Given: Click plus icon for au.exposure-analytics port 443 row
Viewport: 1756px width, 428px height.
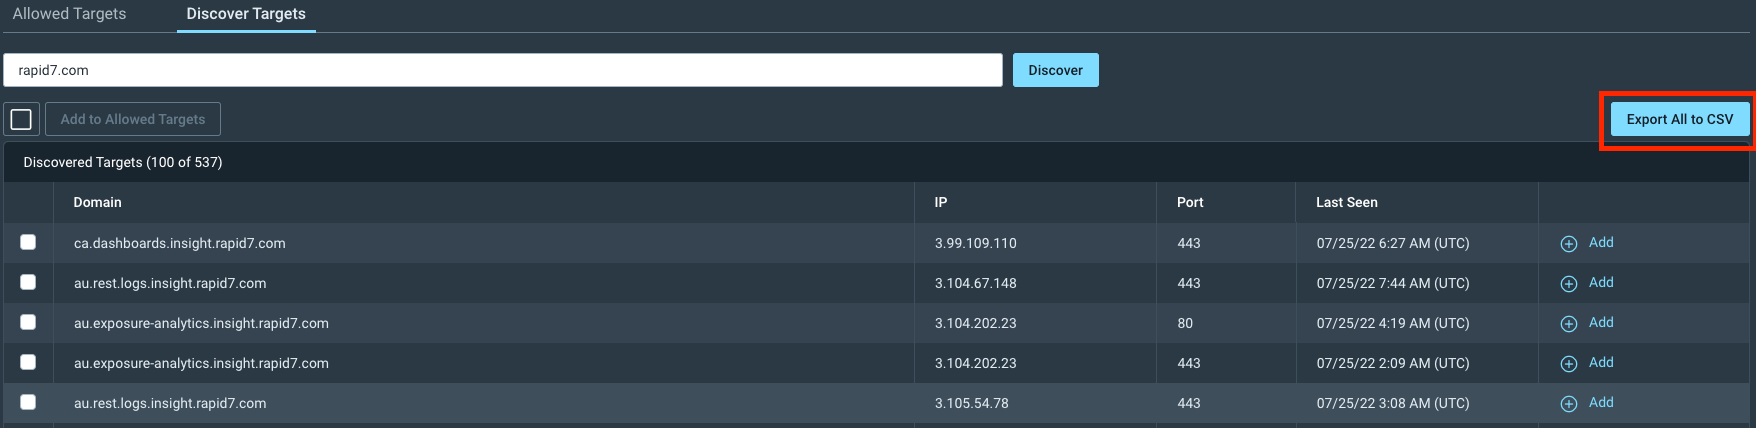Looking at the screenshot, I should pos(1569,364).
